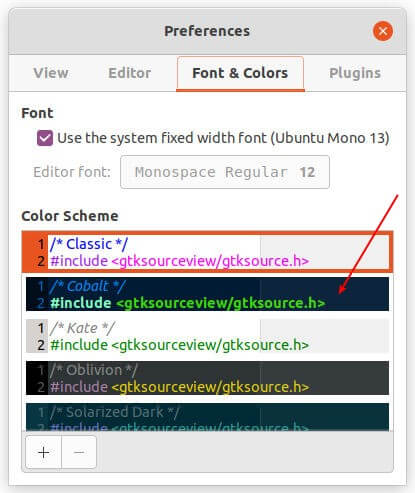Select the Font & Colors tab
Screen dimensions: 415x493
tap(240, 73)
